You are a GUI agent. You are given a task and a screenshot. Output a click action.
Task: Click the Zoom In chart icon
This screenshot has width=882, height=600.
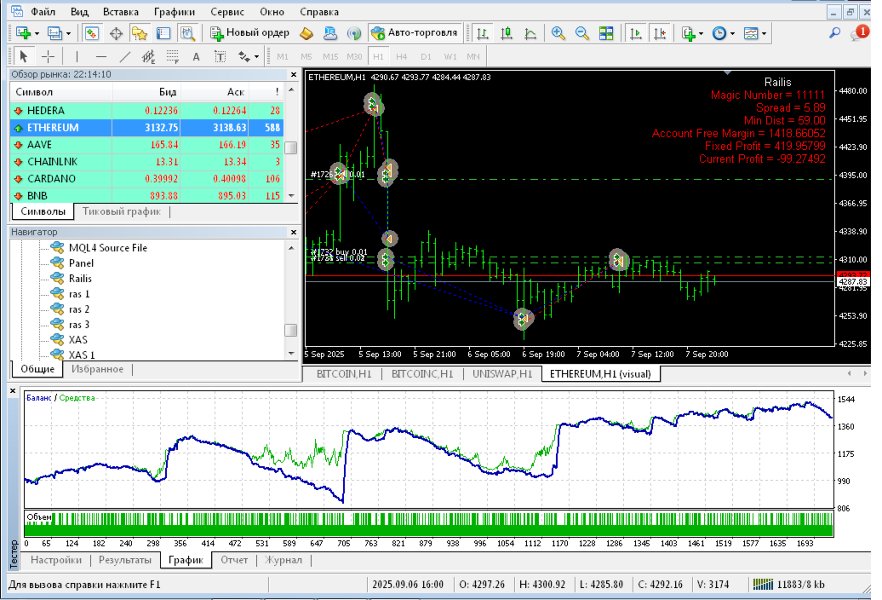(557, 31)
